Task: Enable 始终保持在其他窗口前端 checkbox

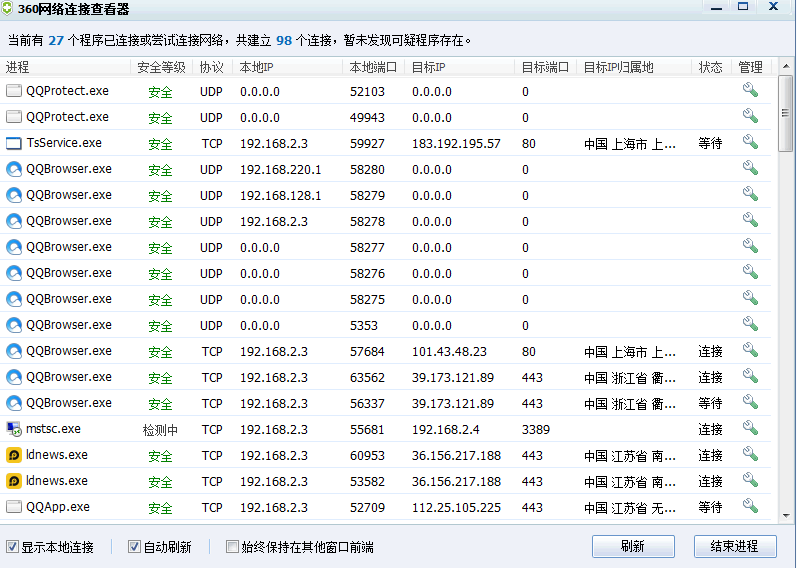Action: (x=232, y=547)
